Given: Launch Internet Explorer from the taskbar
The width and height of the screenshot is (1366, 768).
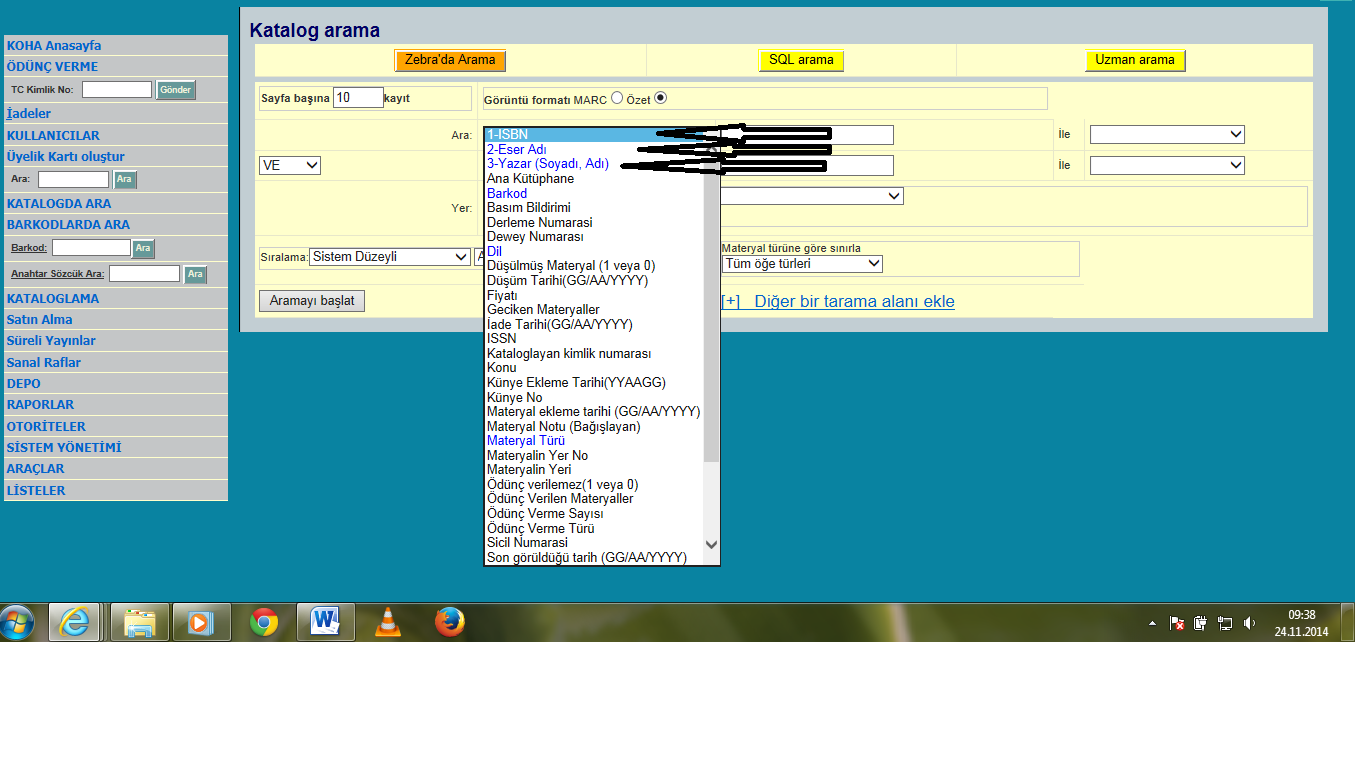Looking at the screenshot, I should pyautogui.click(x=75, y=622).
